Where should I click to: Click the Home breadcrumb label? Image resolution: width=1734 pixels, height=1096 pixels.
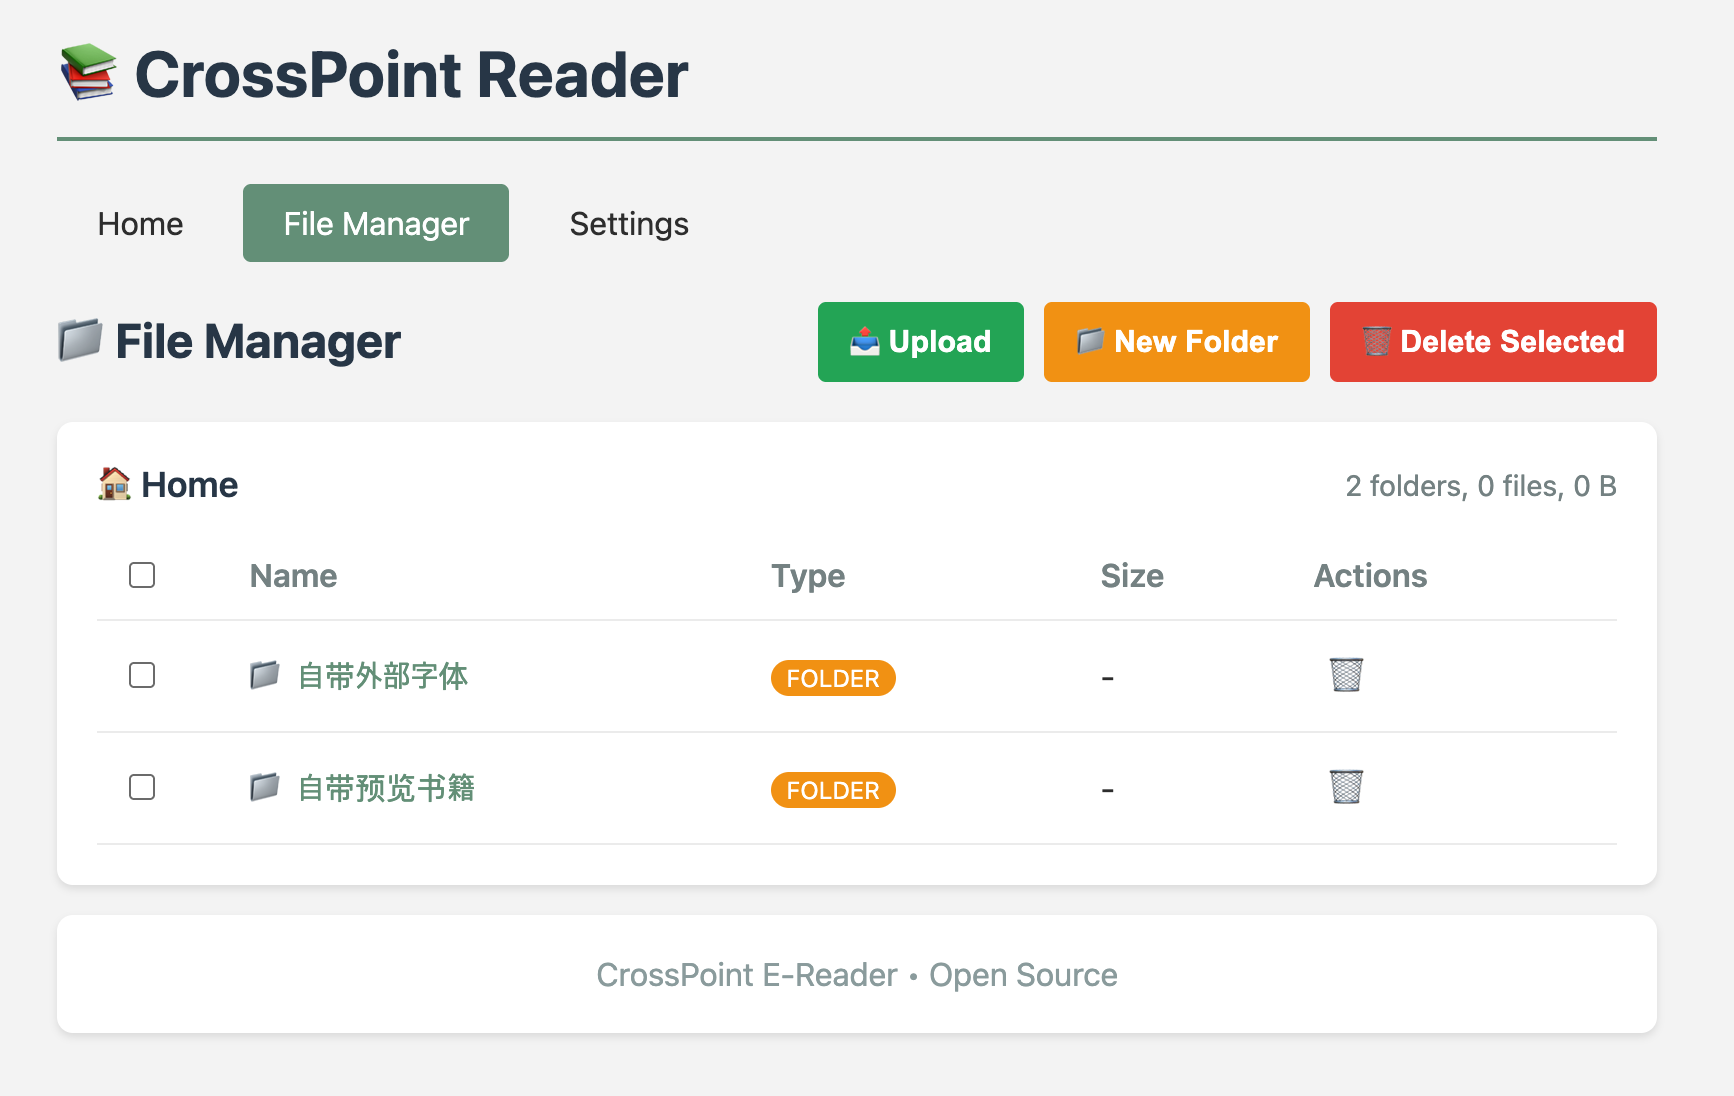tap(190, 485)
